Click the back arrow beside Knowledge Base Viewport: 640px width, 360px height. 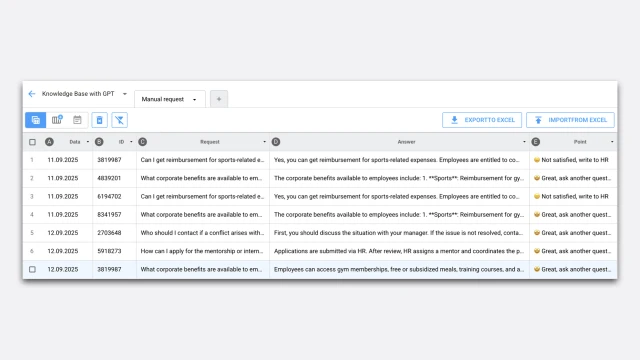[x=32, y=94]
